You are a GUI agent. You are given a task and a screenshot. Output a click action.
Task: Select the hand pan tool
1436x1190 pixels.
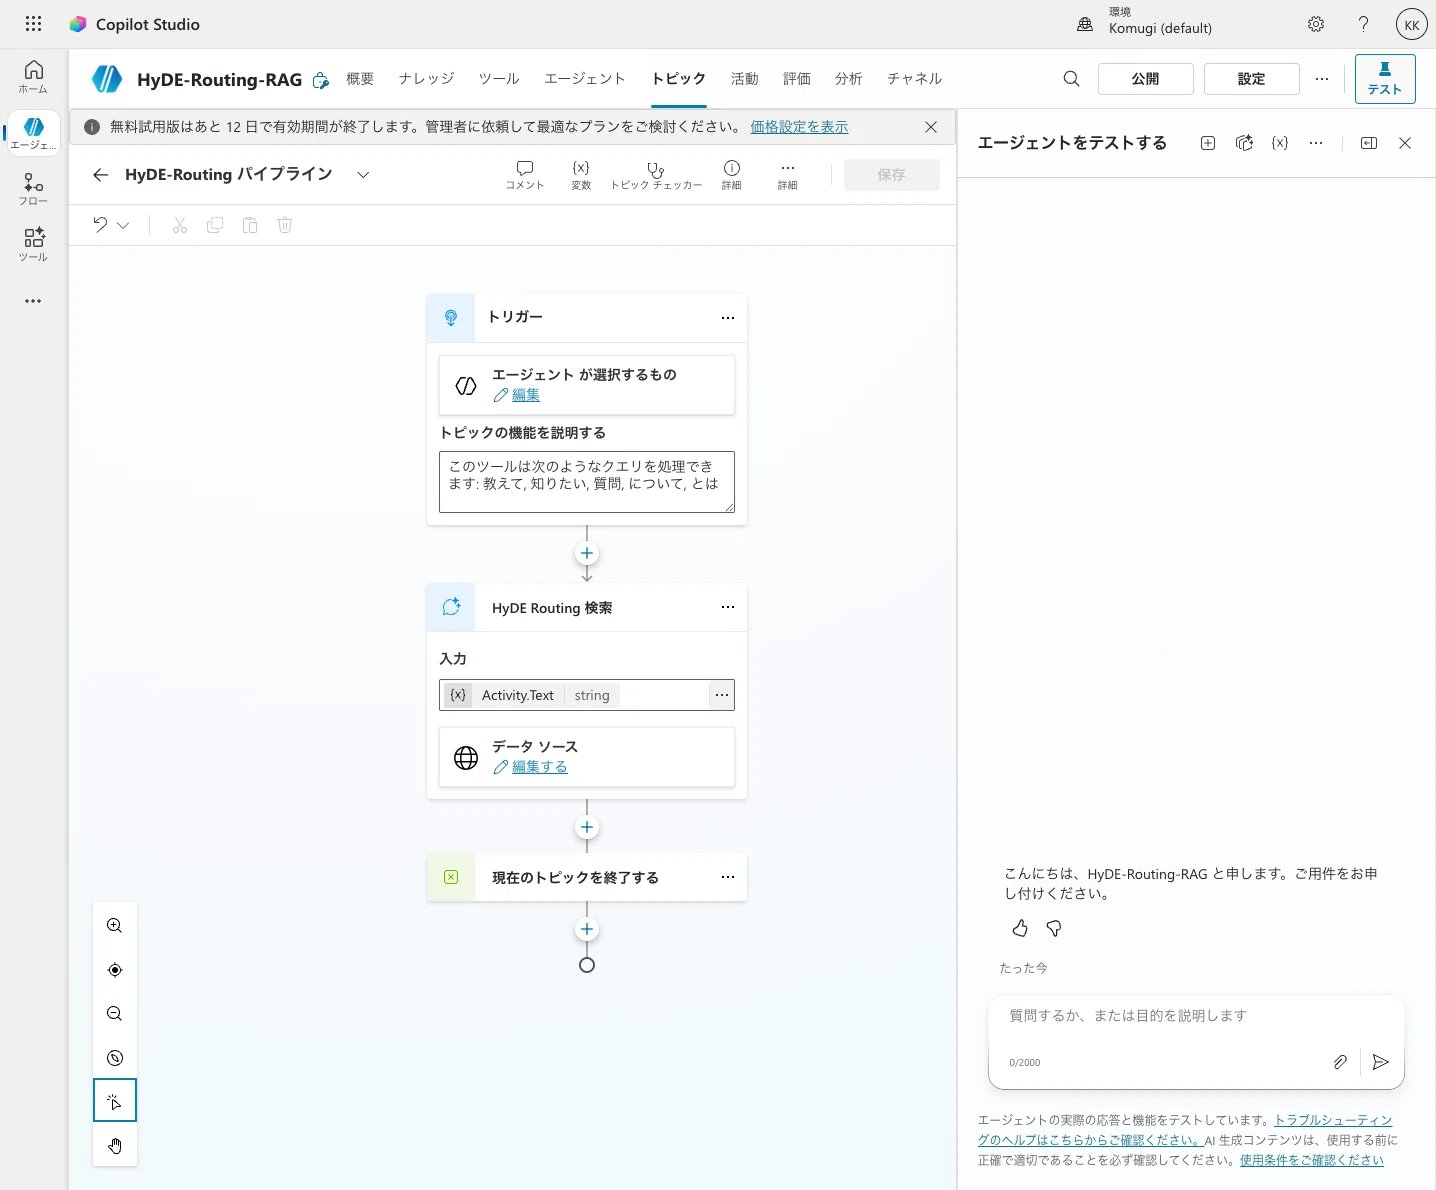click(x=115, y=1146)
